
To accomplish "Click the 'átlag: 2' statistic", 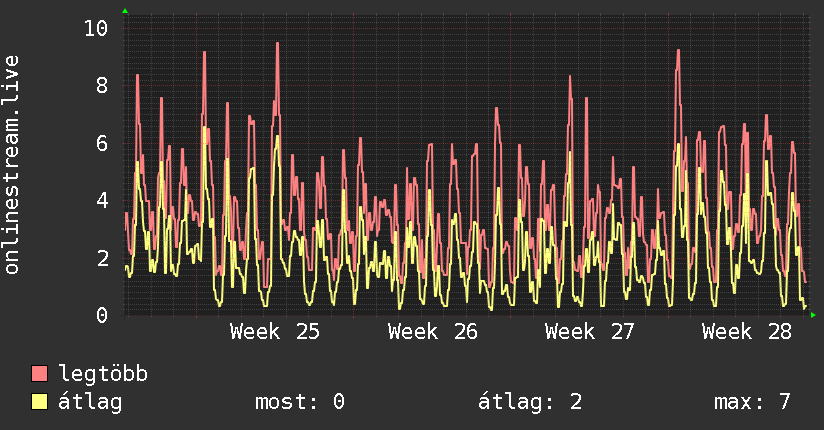I will pos(530,402).
